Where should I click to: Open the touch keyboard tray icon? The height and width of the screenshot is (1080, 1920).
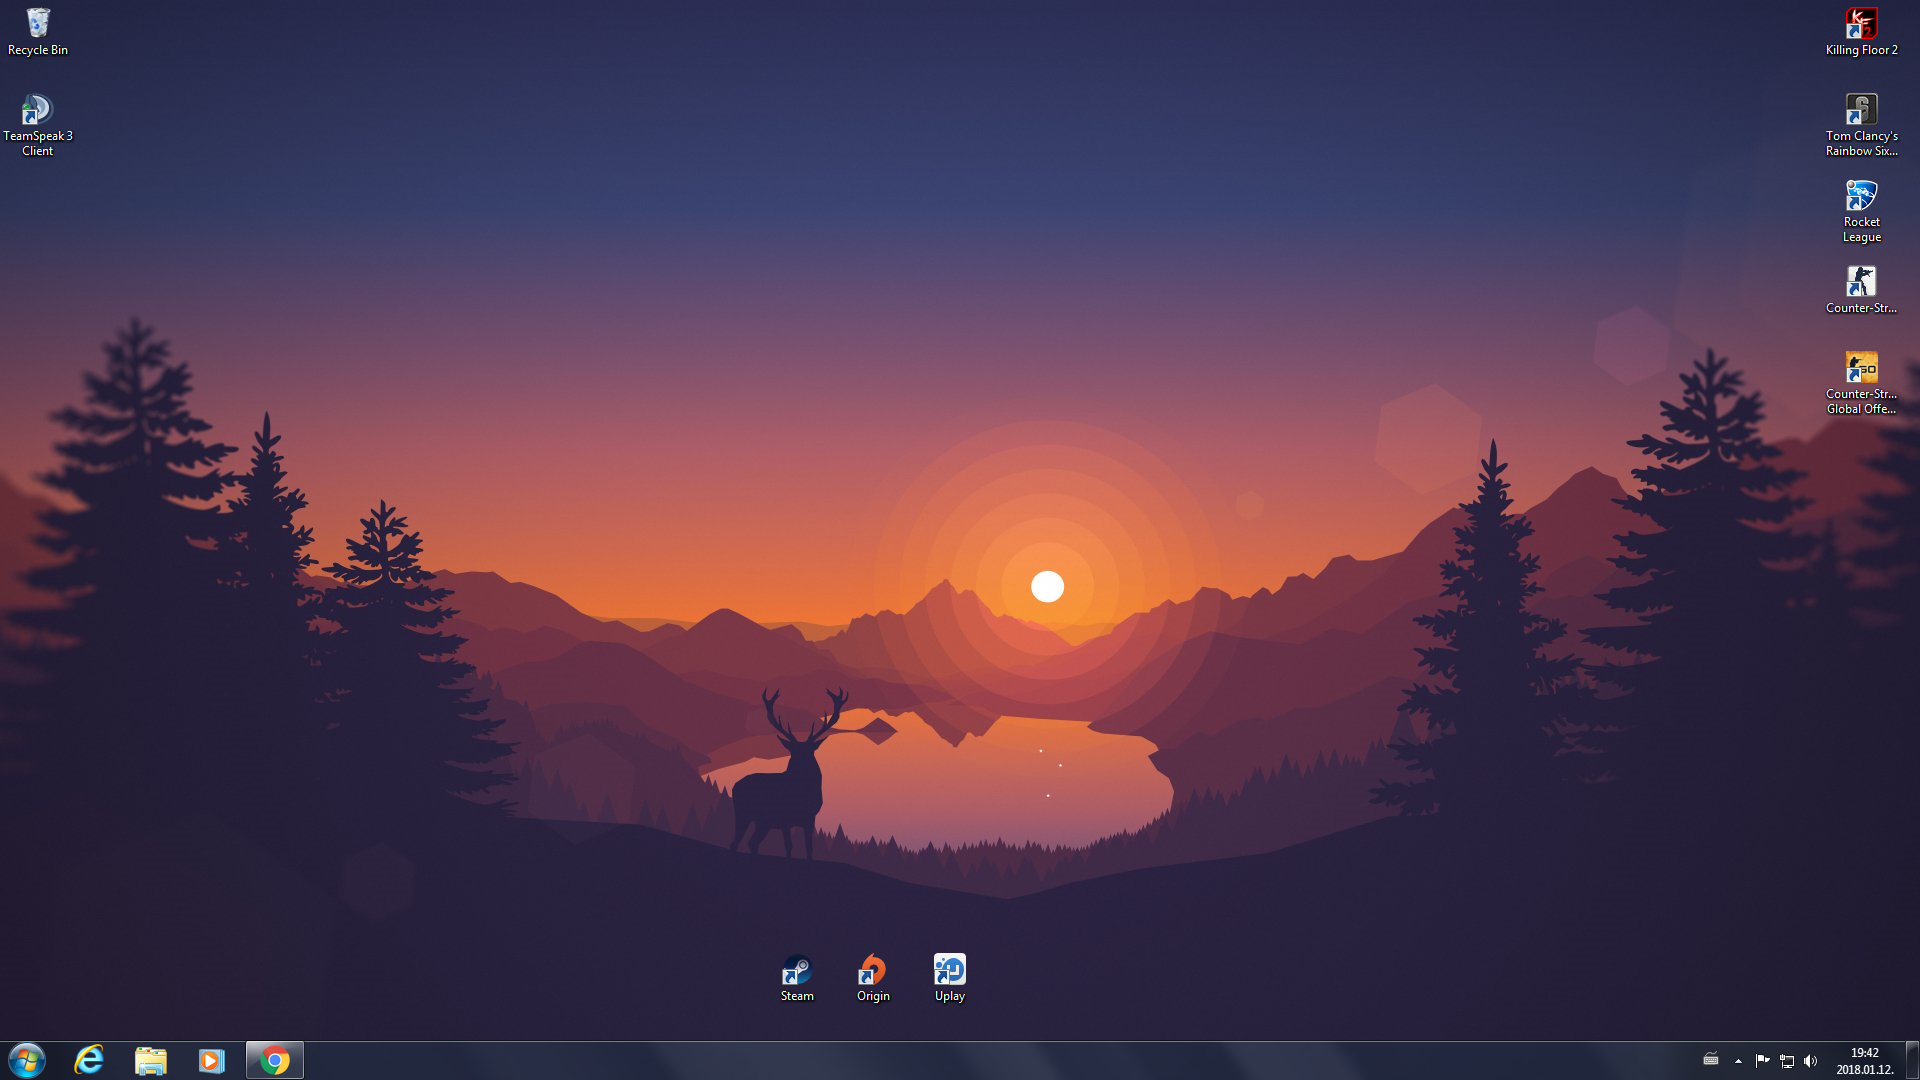click(1711, 1060)
